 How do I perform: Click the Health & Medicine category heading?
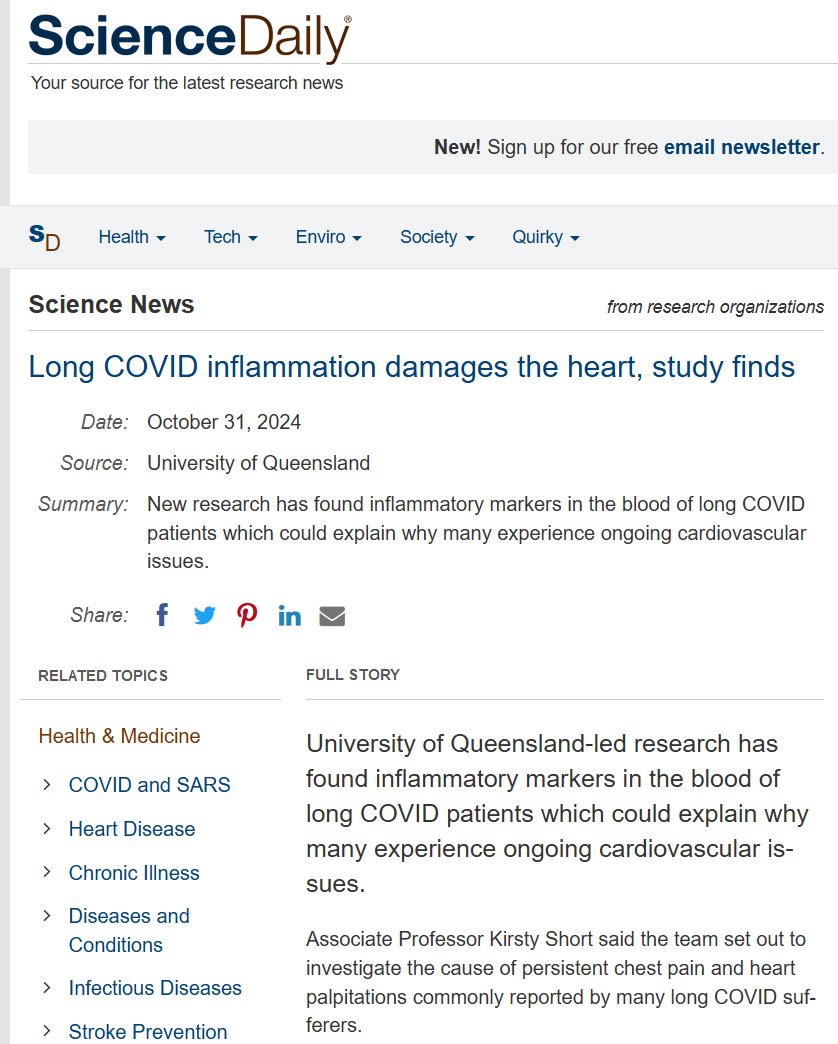(119, 736)
